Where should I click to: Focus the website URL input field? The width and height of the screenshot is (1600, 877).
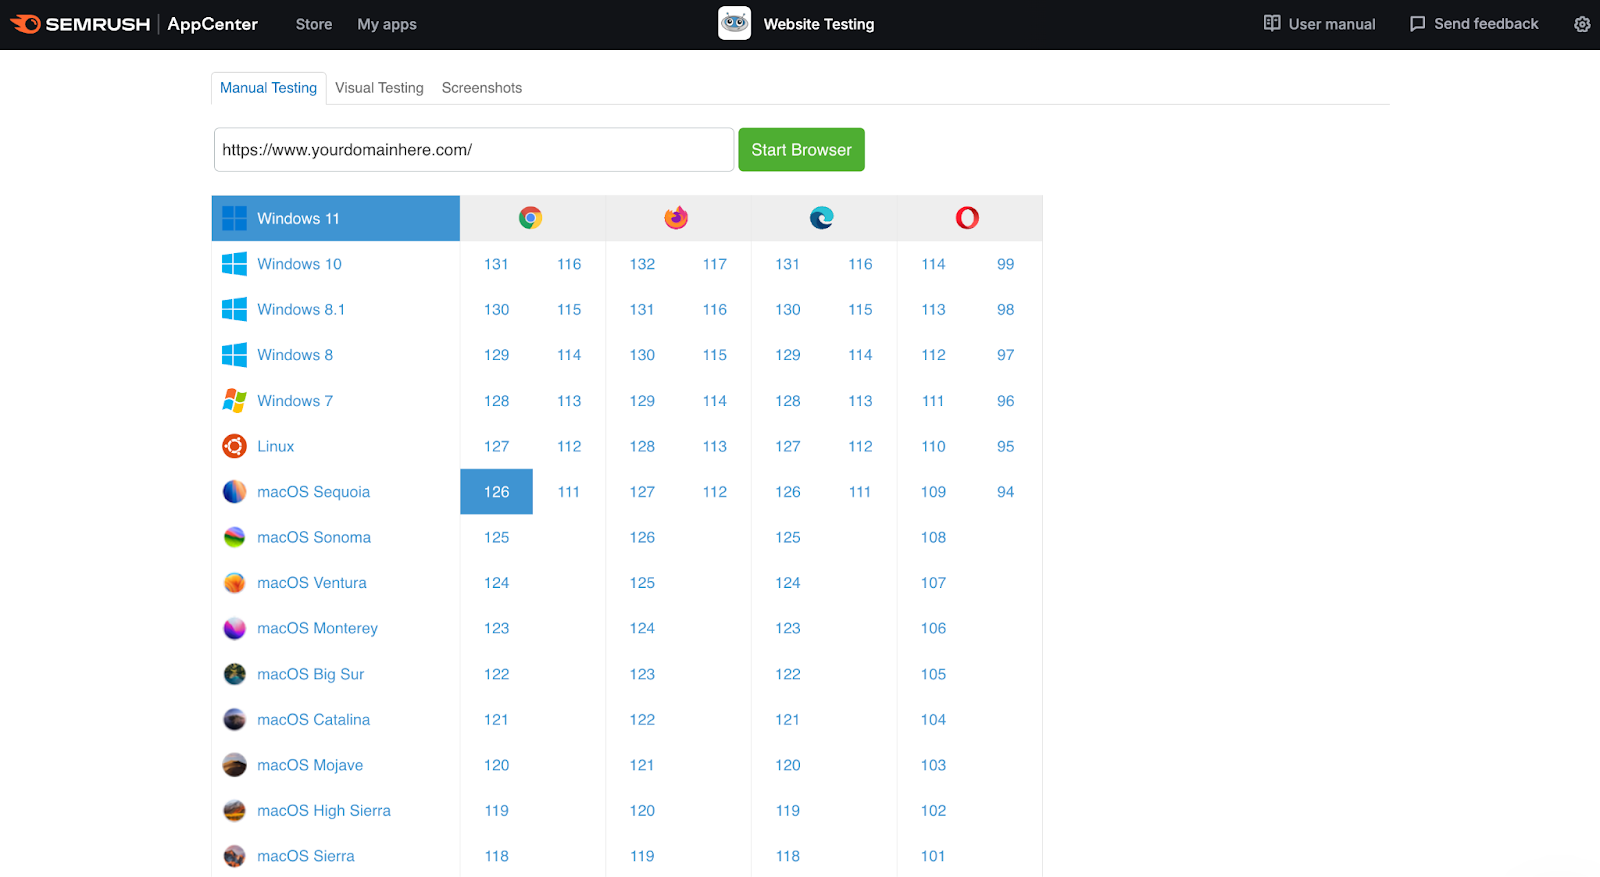(x=474, y=150)
